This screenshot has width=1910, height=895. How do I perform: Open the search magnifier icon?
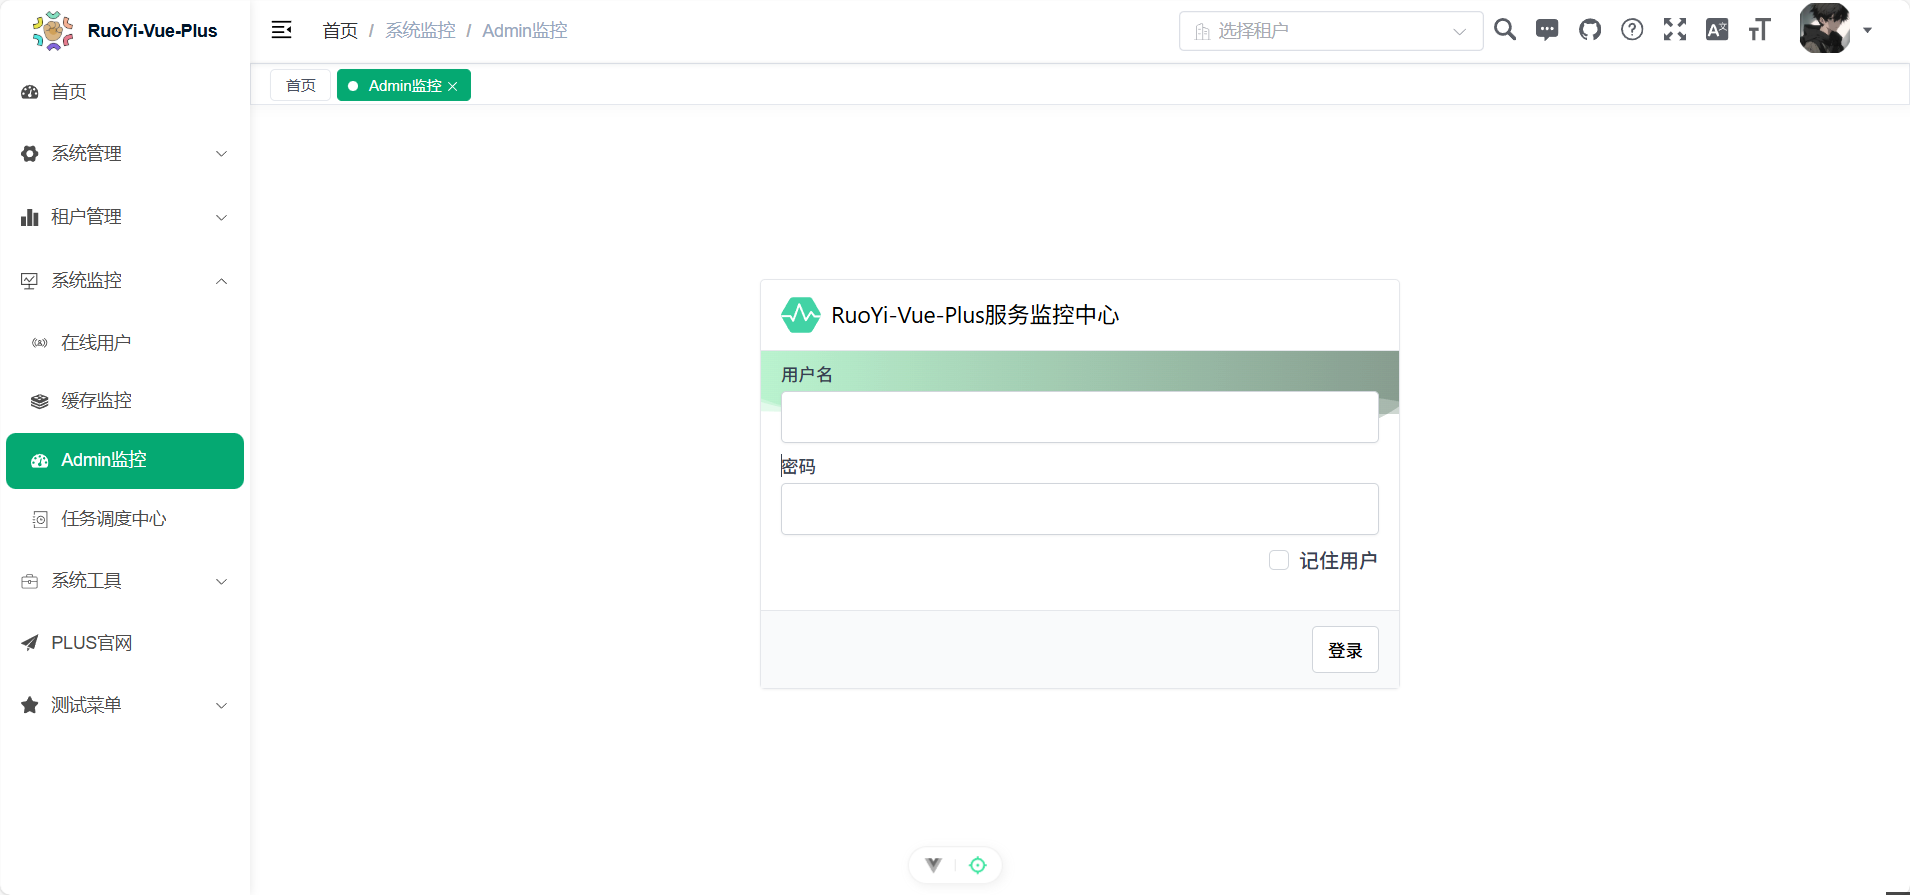(x=1504, y=30)
